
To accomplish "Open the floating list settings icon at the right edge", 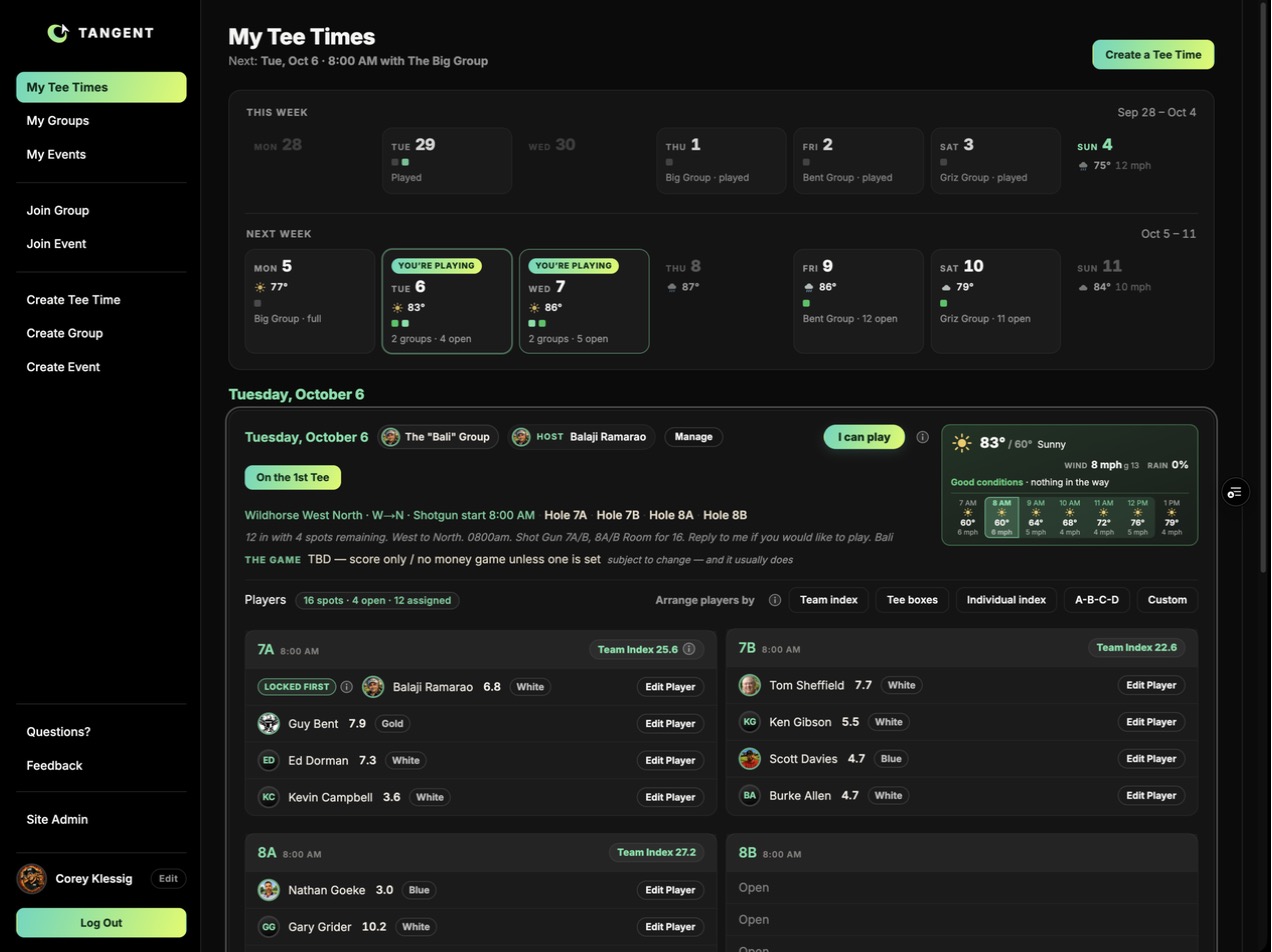I will point(1236,492).
